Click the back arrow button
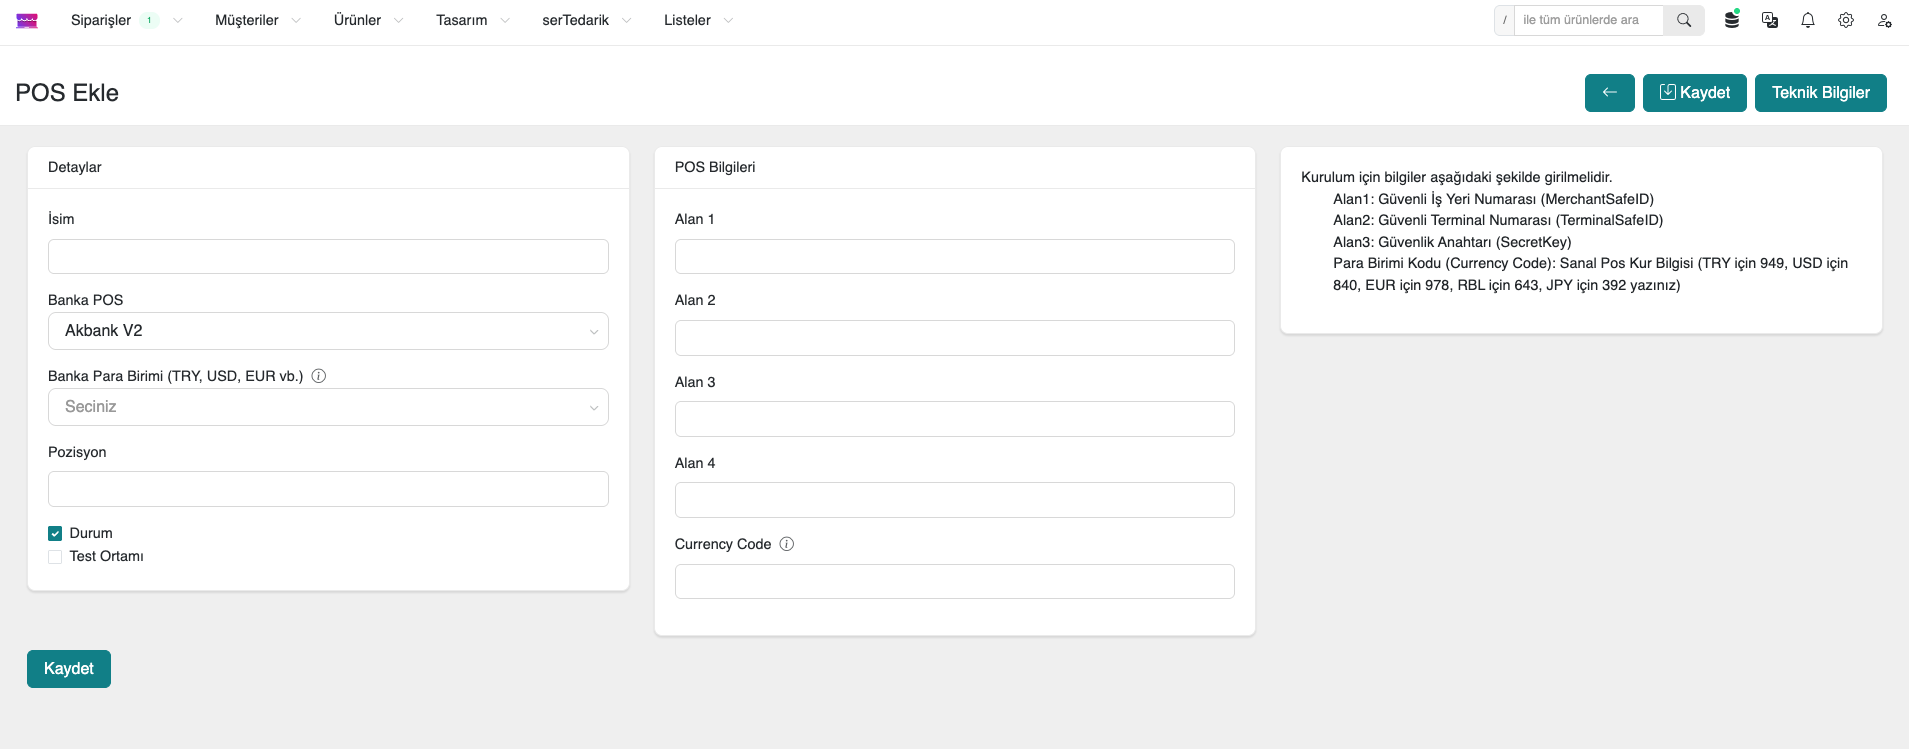Image resolution: width=1909 pixels, height=749 pixels. [1609, 93]
